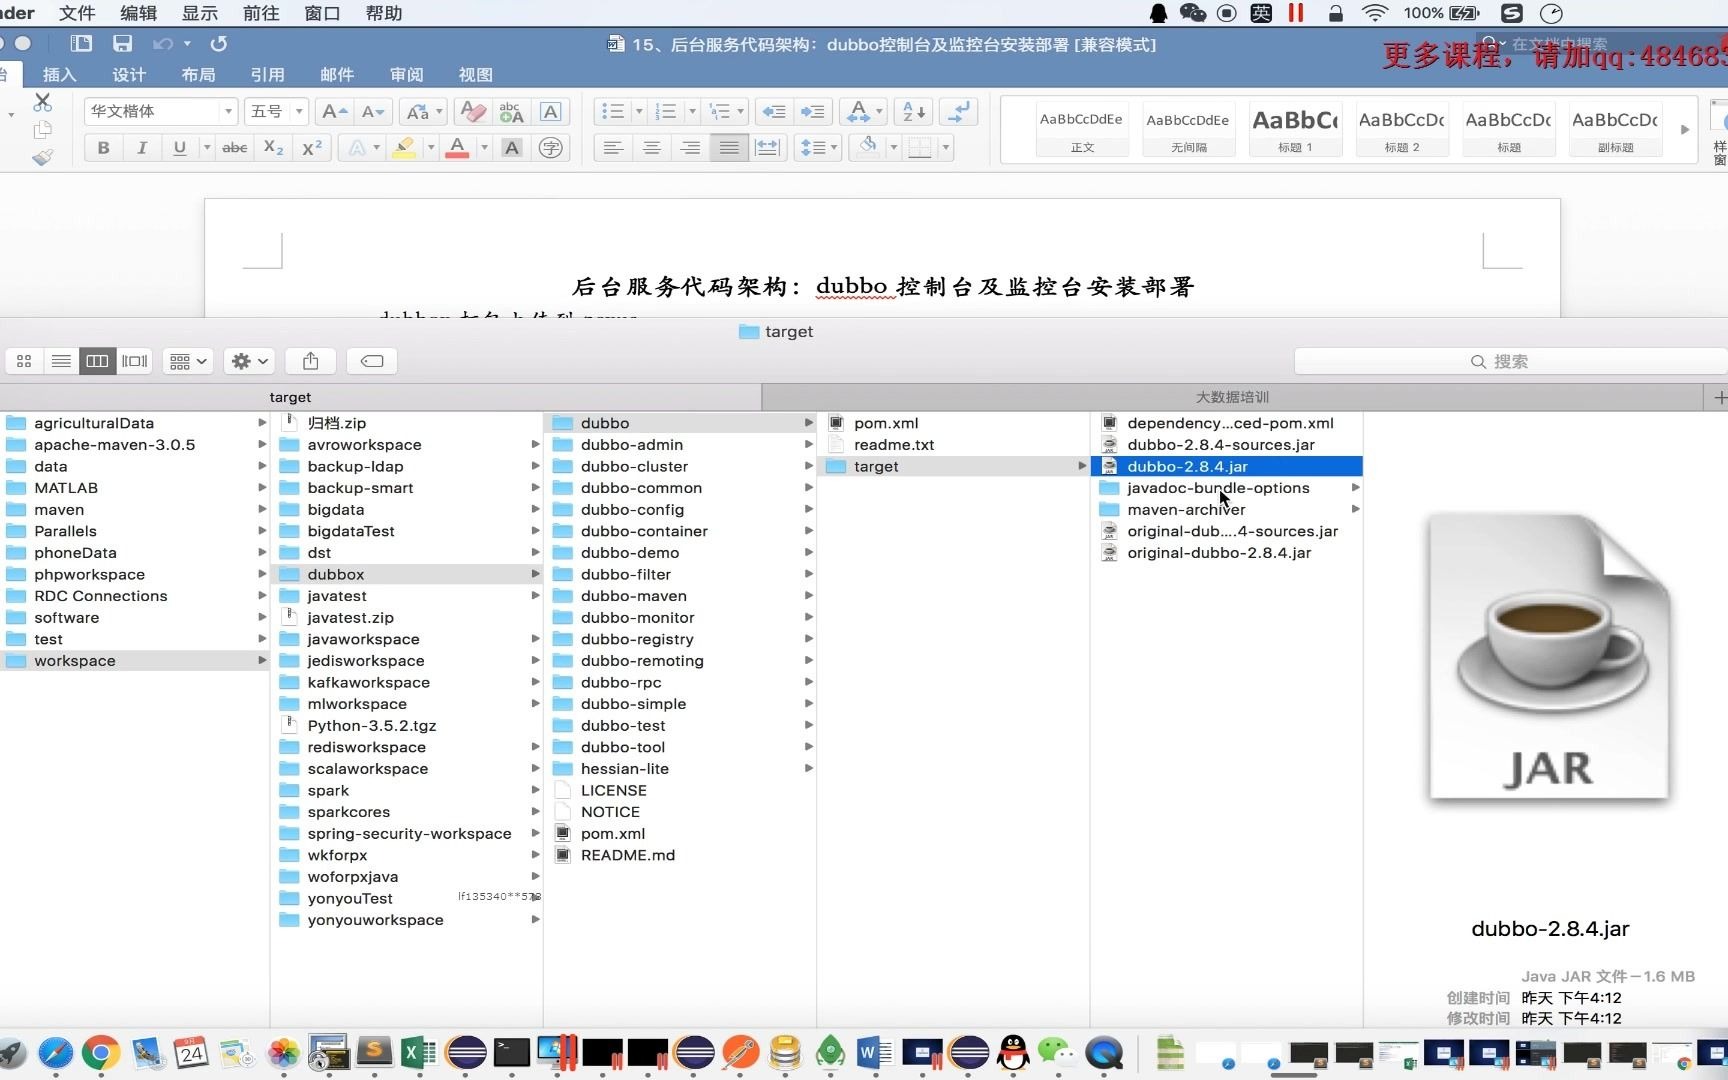The image size is (1728, 1080).
Task: Click the shading paint bucket icon
Action: (x=867, y=148)
